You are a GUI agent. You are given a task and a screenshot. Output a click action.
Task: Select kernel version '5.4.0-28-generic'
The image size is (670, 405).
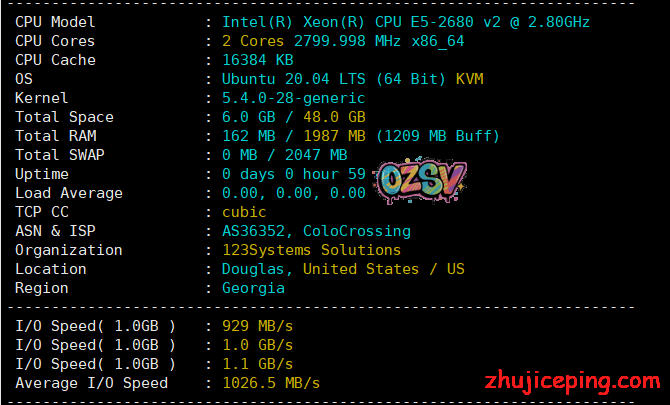coord(293,98)
